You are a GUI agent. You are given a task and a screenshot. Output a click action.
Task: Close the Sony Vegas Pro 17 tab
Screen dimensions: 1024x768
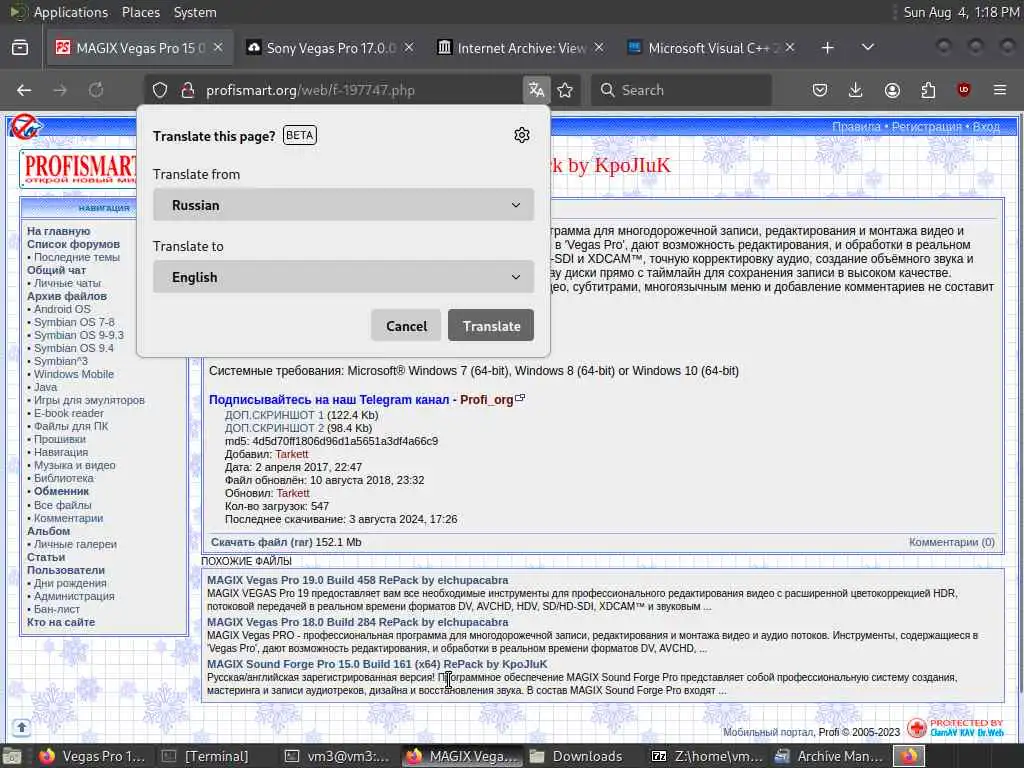(x=409, y=48)
